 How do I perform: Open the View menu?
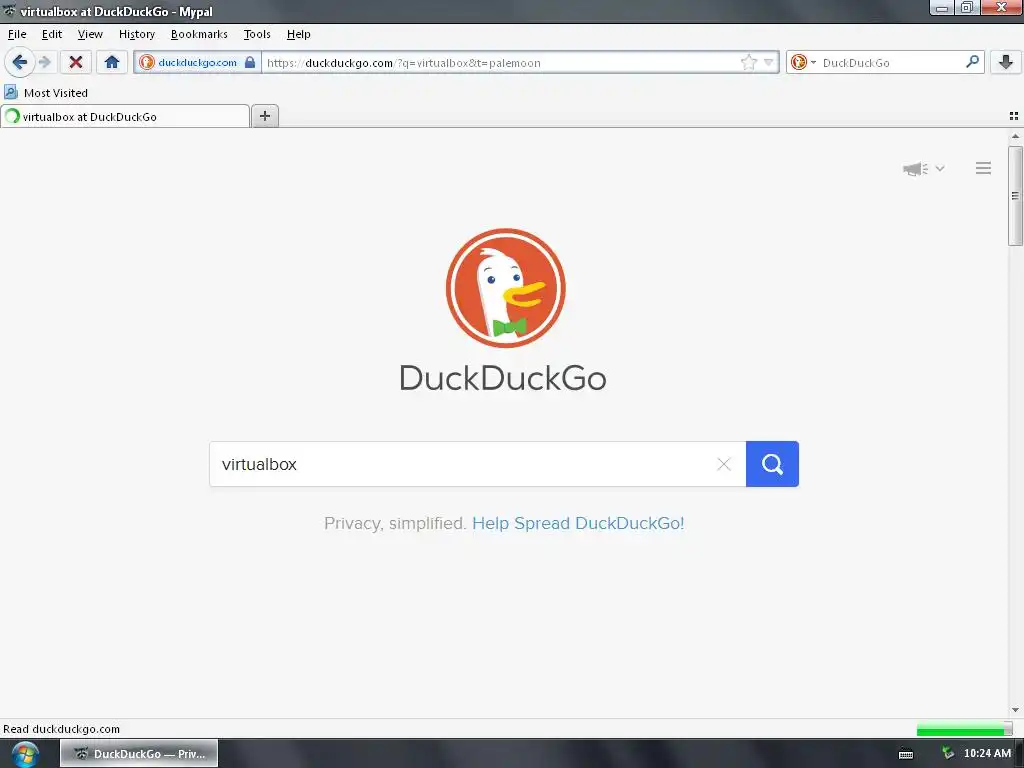[90, 34]
